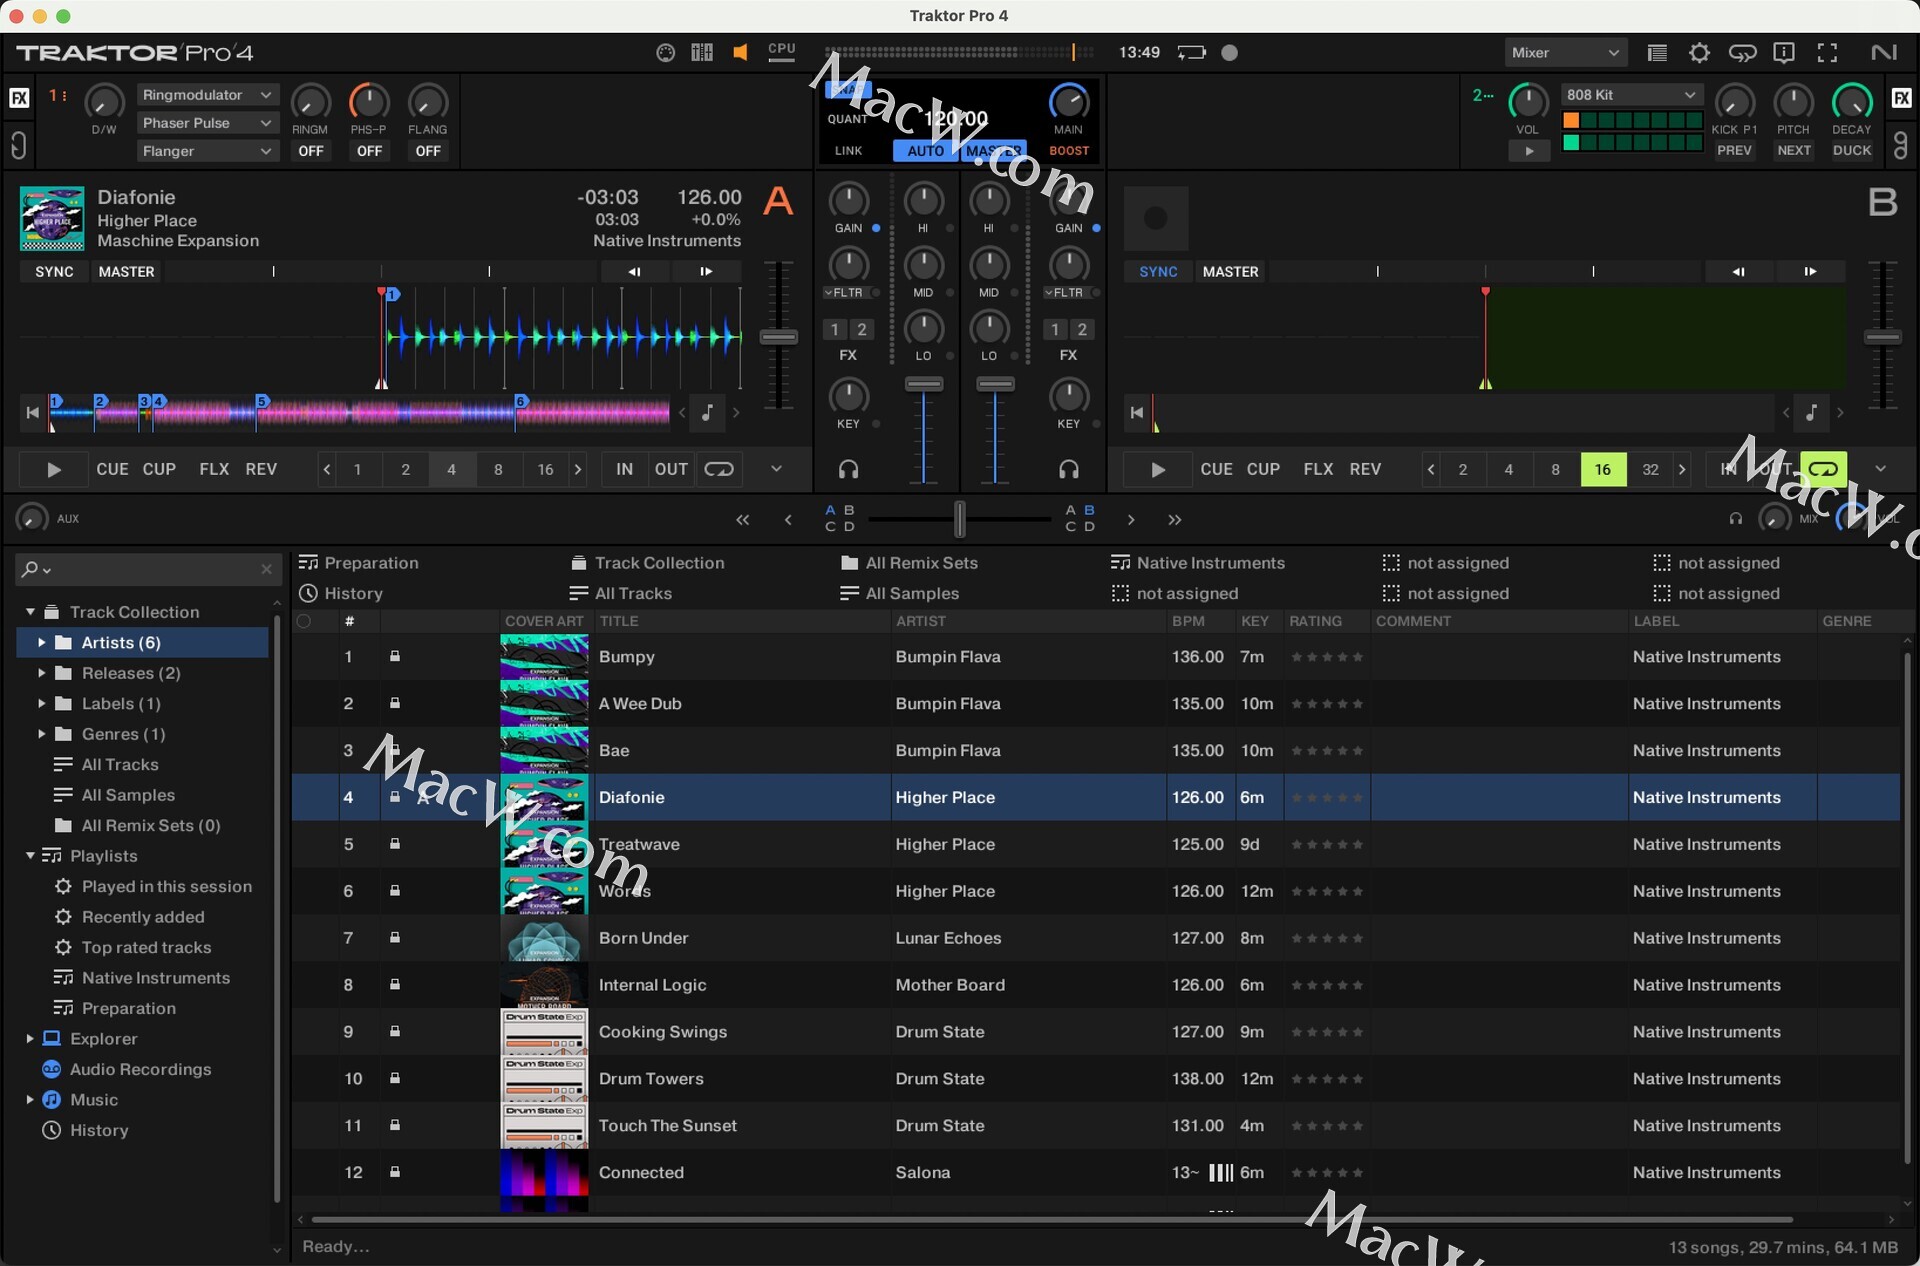
Task: Toggle Deck A active loop icon
Action: click(x=719, y=469)
